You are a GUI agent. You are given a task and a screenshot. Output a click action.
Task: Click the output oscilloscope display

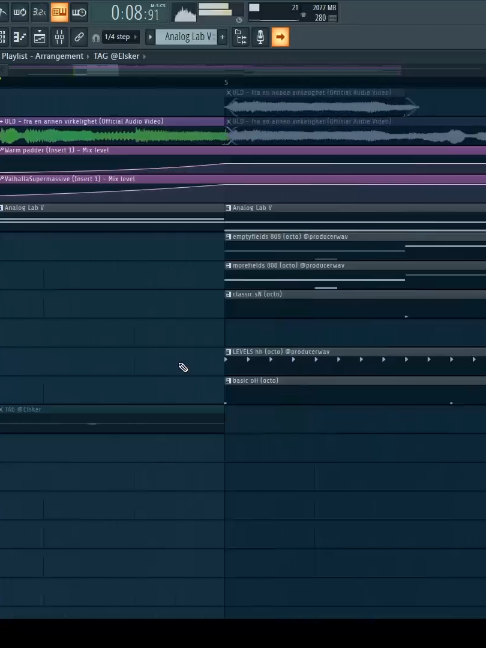(x=185, y=13)
